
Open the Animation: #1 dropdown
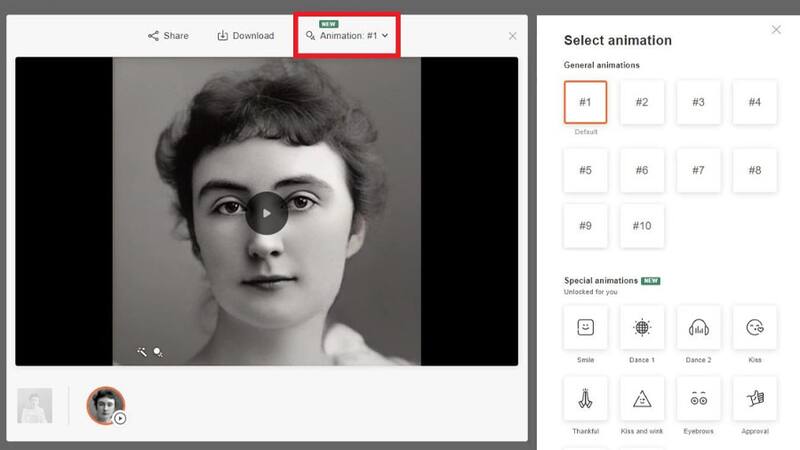click(x=347, y=36)
